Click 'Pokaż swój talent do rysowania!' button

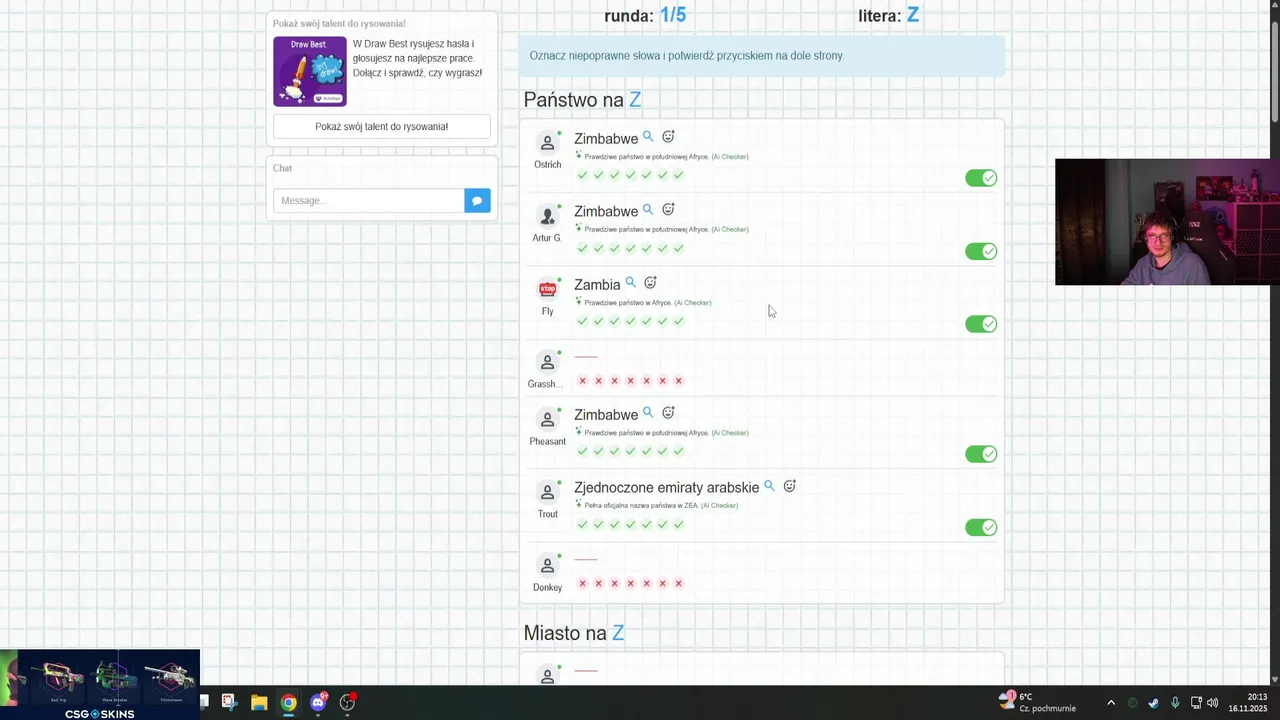tap(381, 127)
